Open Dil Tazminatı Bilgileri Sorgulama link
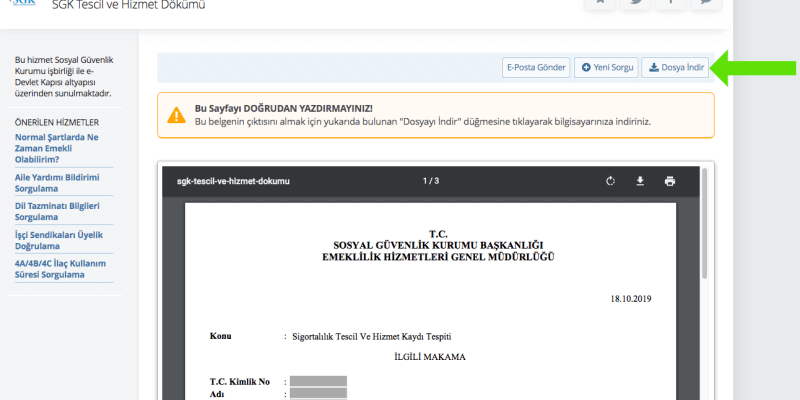 [57, 212]
